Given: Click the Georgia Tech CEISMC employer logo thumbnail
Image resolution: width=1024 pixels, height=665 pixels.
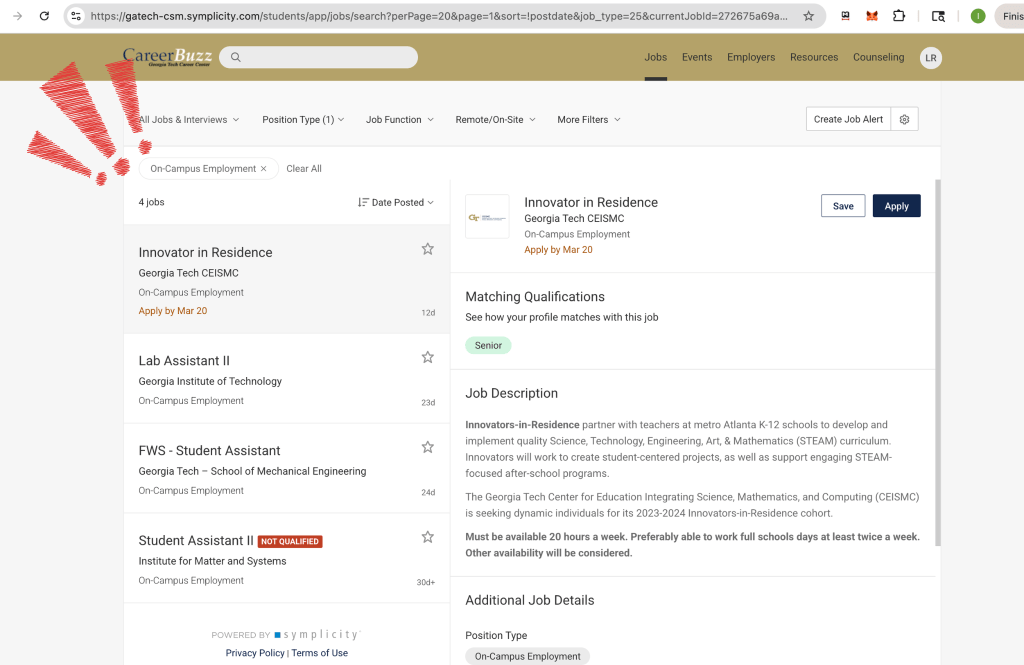Looking at the screenshot, I should (487, 216).
